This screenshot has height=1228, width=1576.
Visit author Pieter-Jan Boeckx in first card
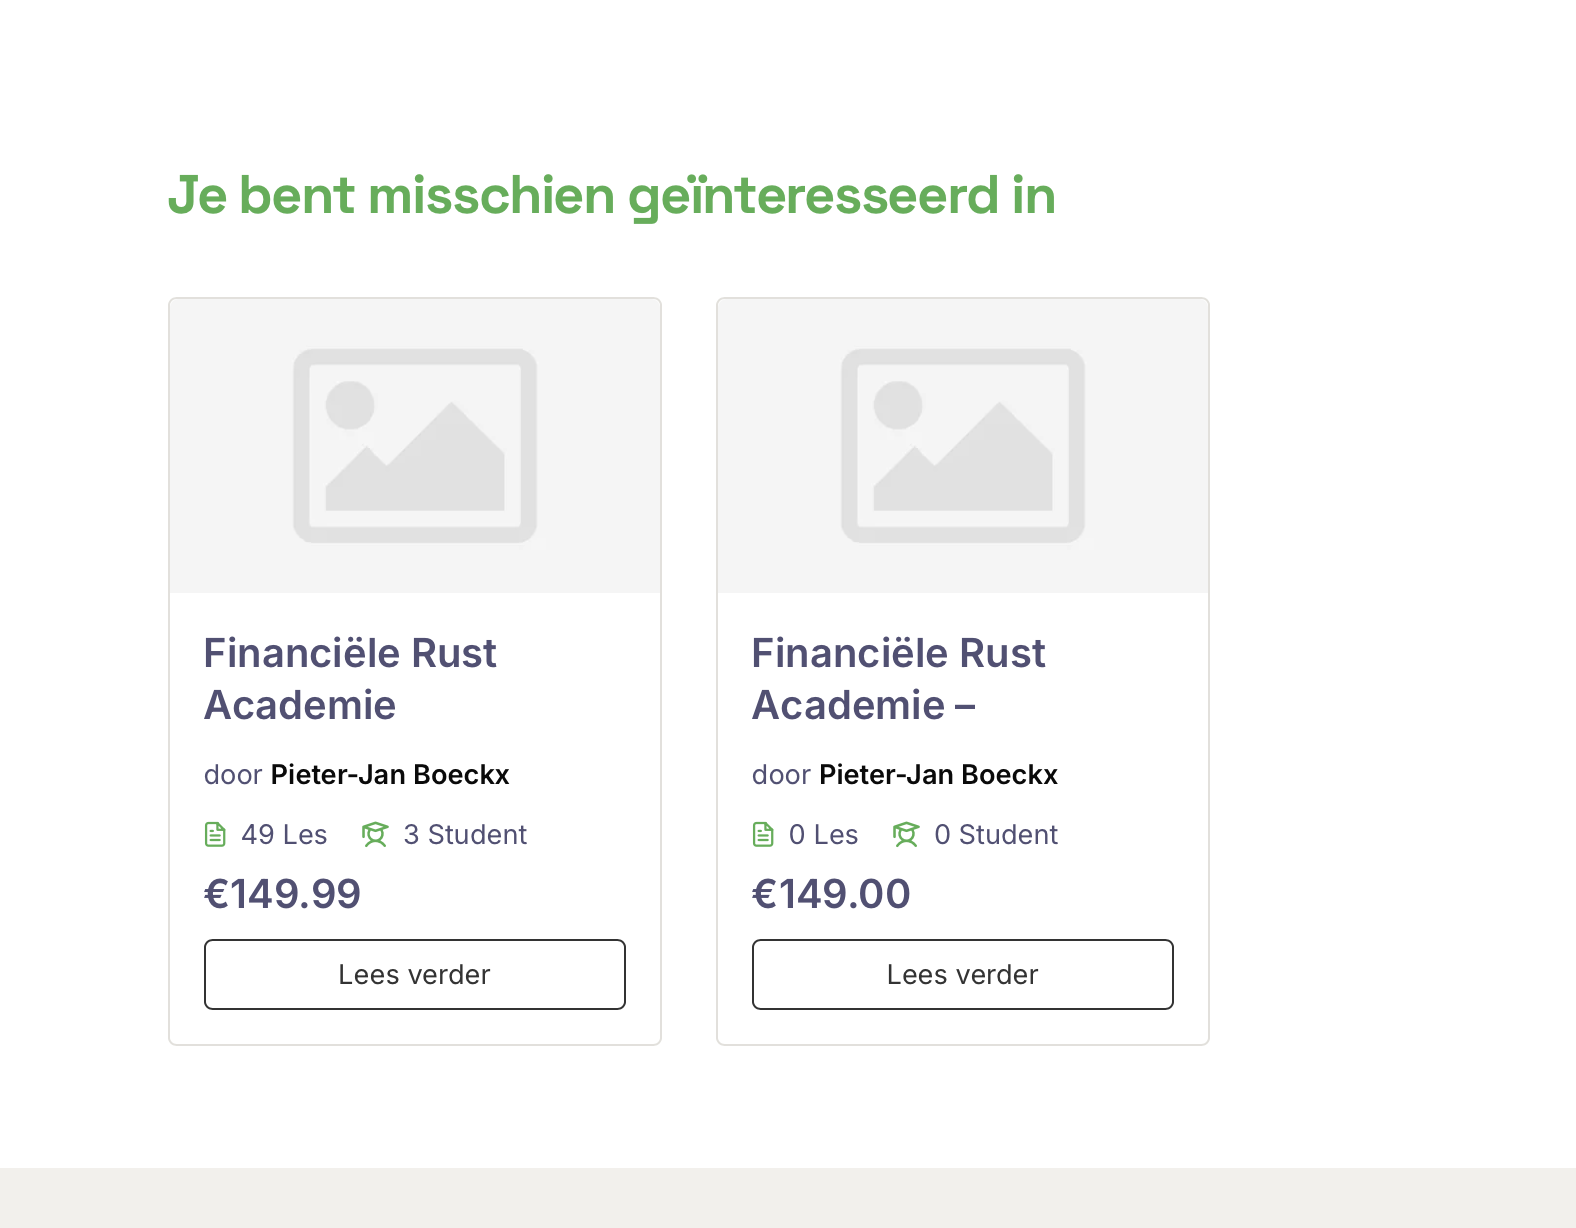pyautogui.click(x=390, y=775)
